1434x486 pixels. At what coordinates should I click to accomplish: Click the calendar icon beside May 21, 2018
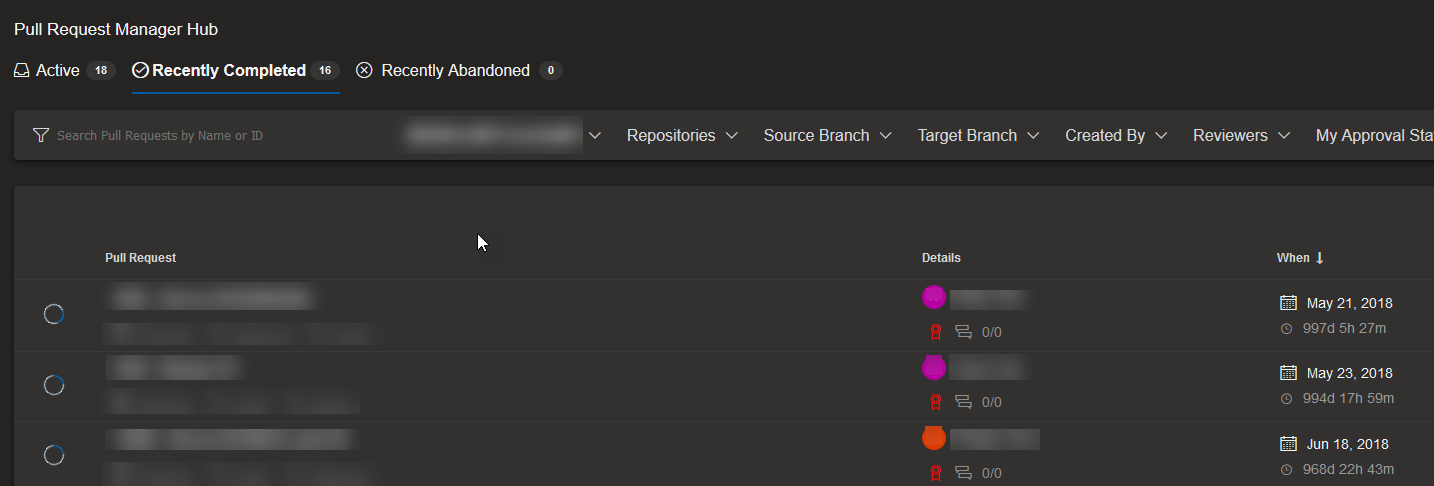pos(1288,303)
